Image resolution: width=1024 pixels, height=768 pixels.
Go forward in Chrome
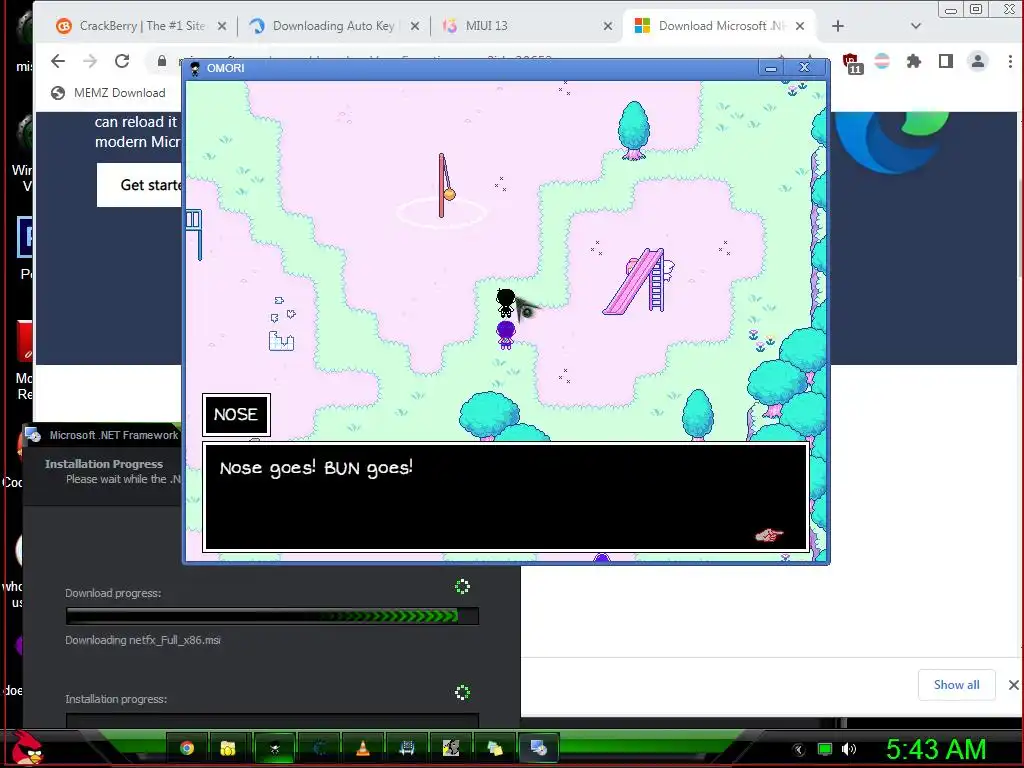[x=89, y=61]
